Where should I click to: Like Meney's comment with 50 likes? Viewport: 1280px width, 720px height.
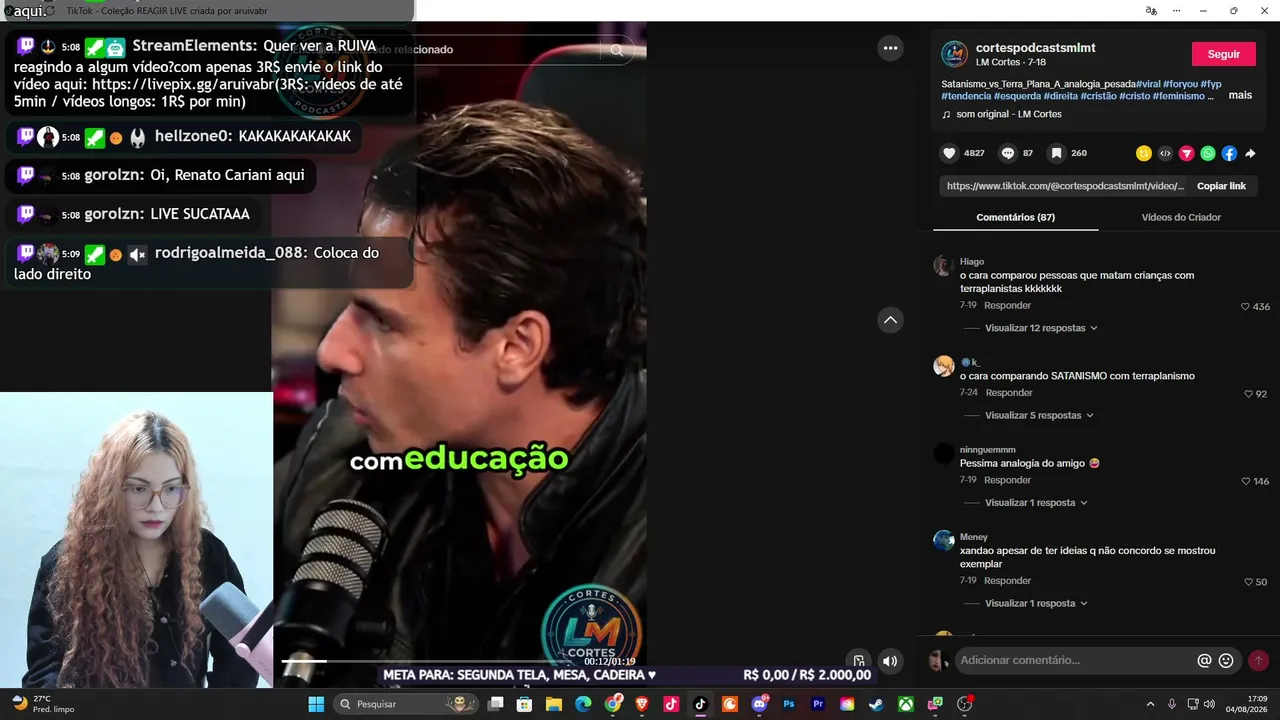tap(1248, 582)
